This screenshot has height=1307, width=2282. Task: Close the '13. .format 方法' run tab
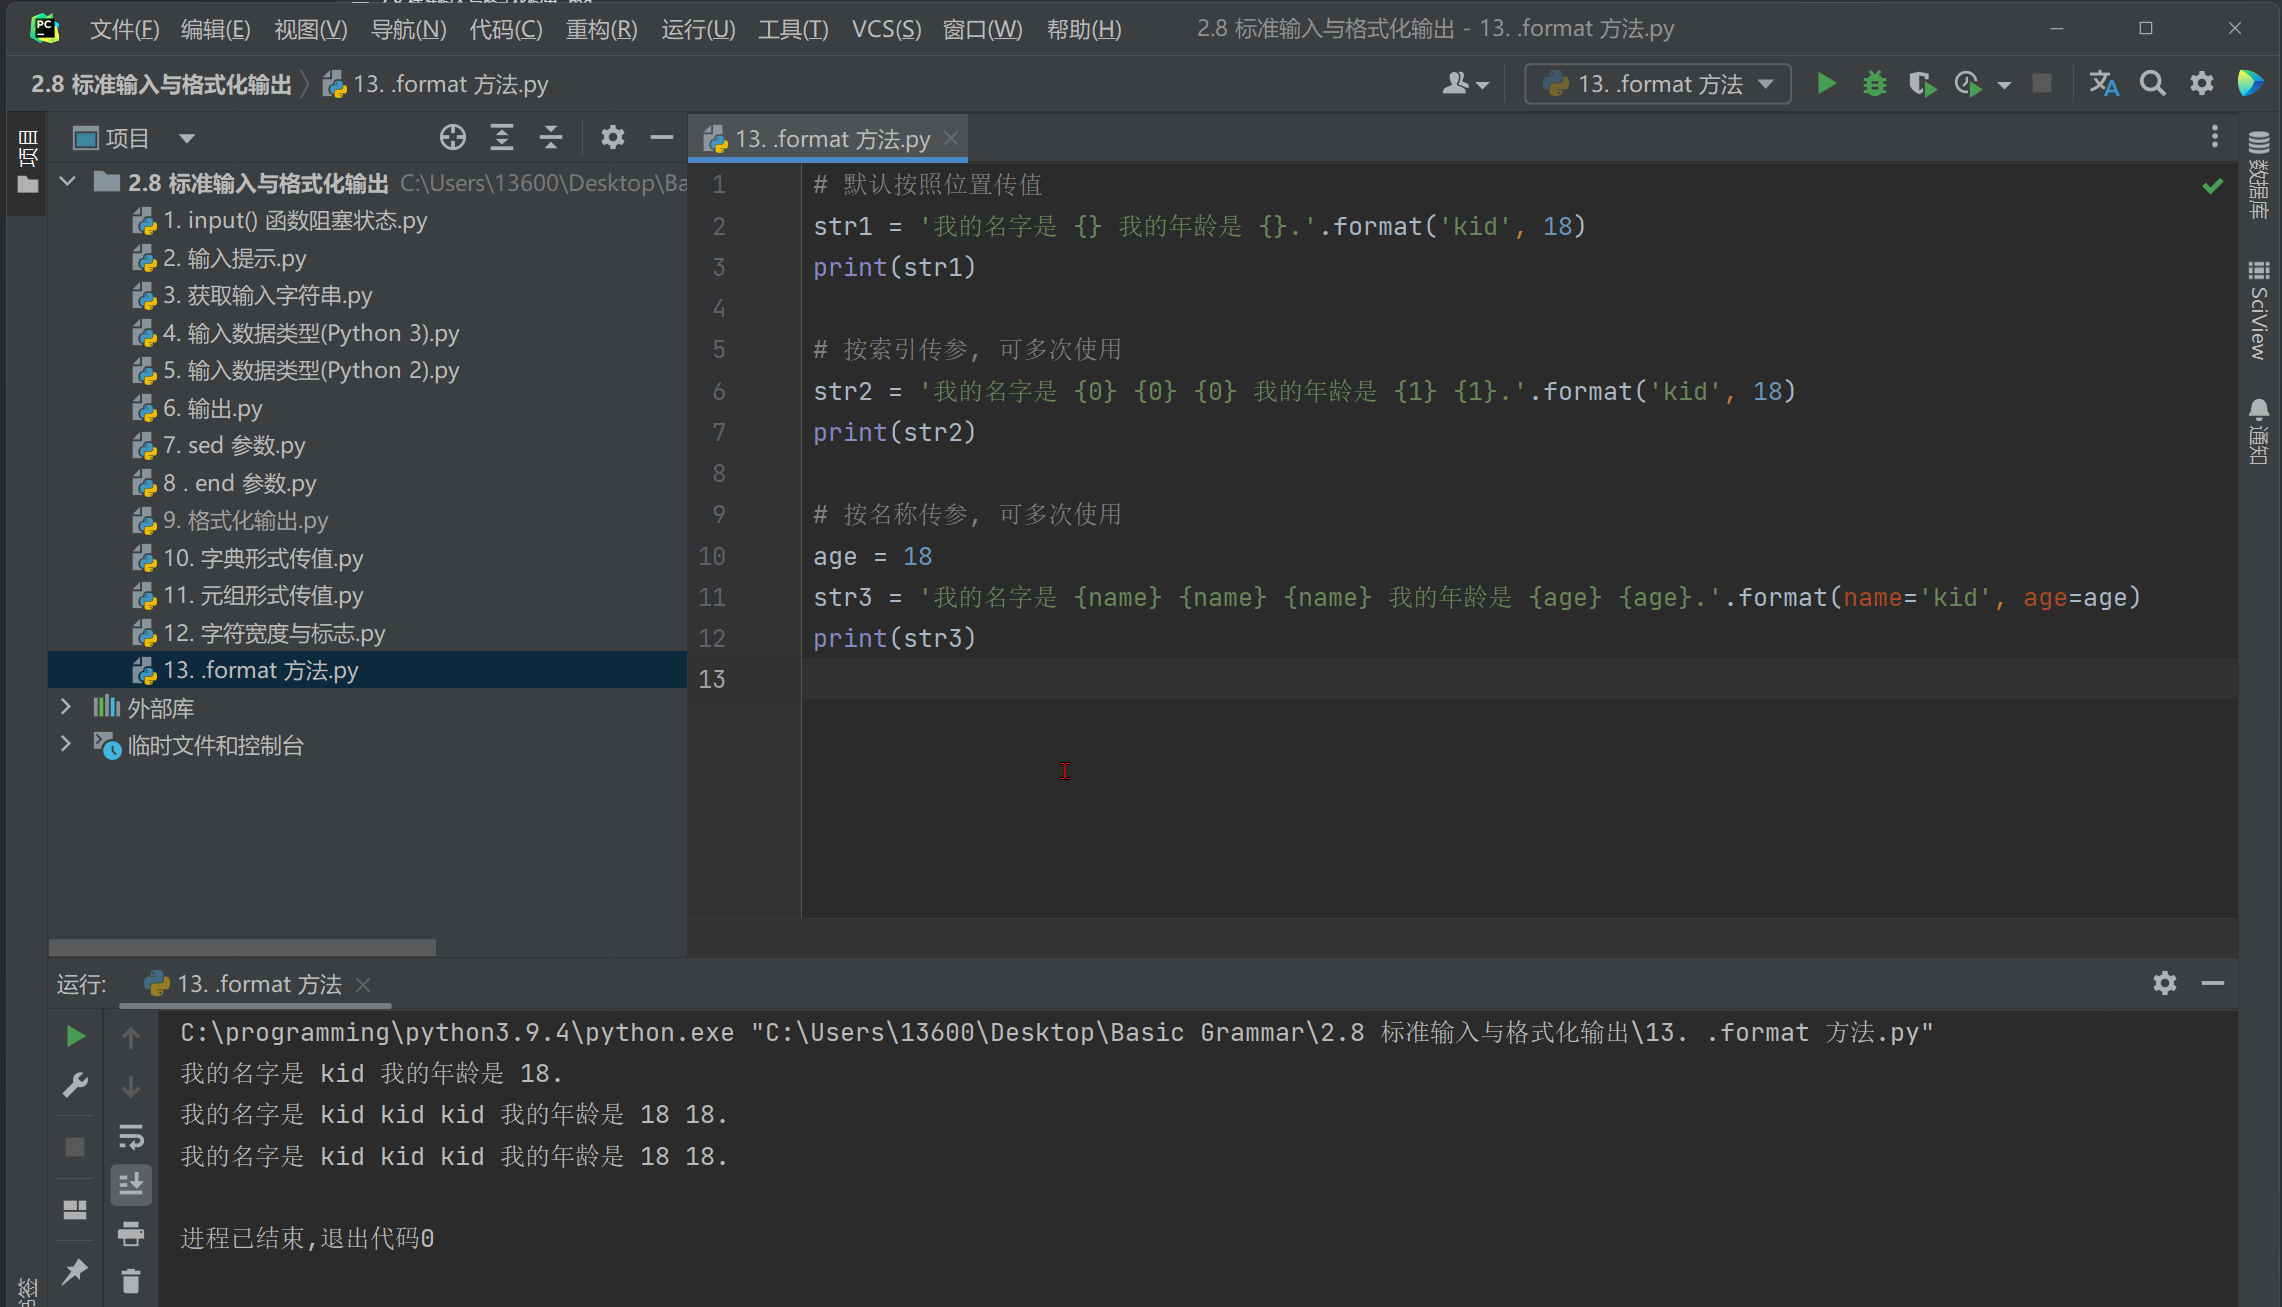363,985
